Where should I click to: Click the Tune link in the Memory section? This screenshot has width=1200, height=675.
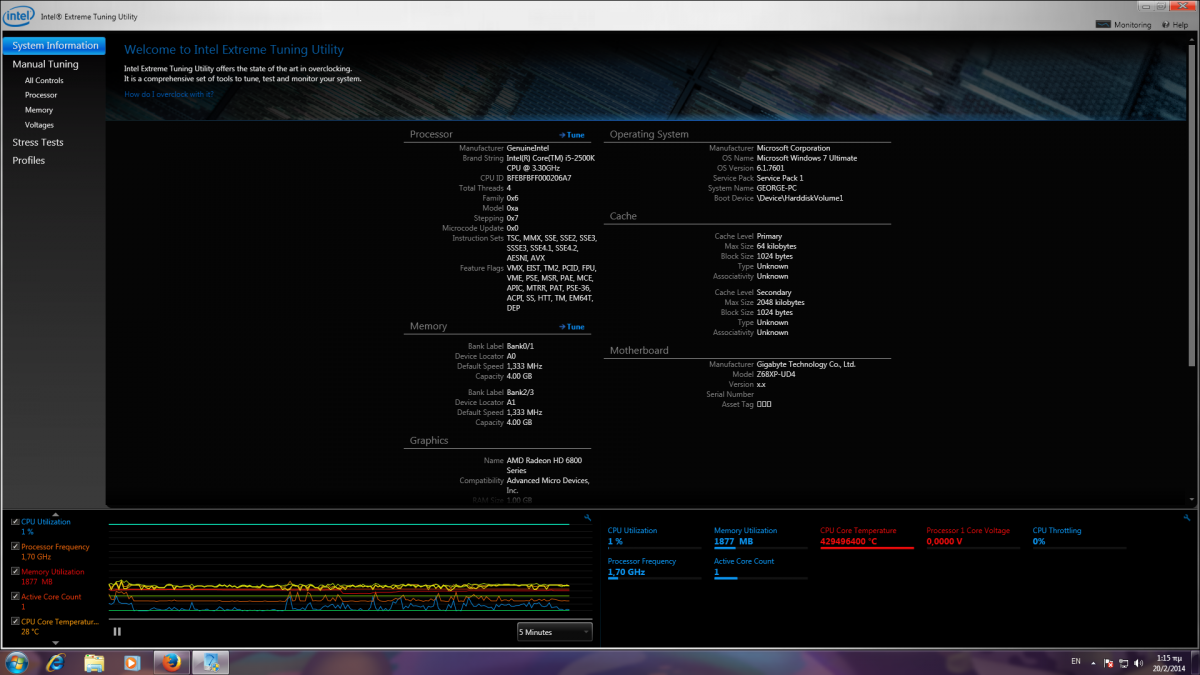(572, 327)
